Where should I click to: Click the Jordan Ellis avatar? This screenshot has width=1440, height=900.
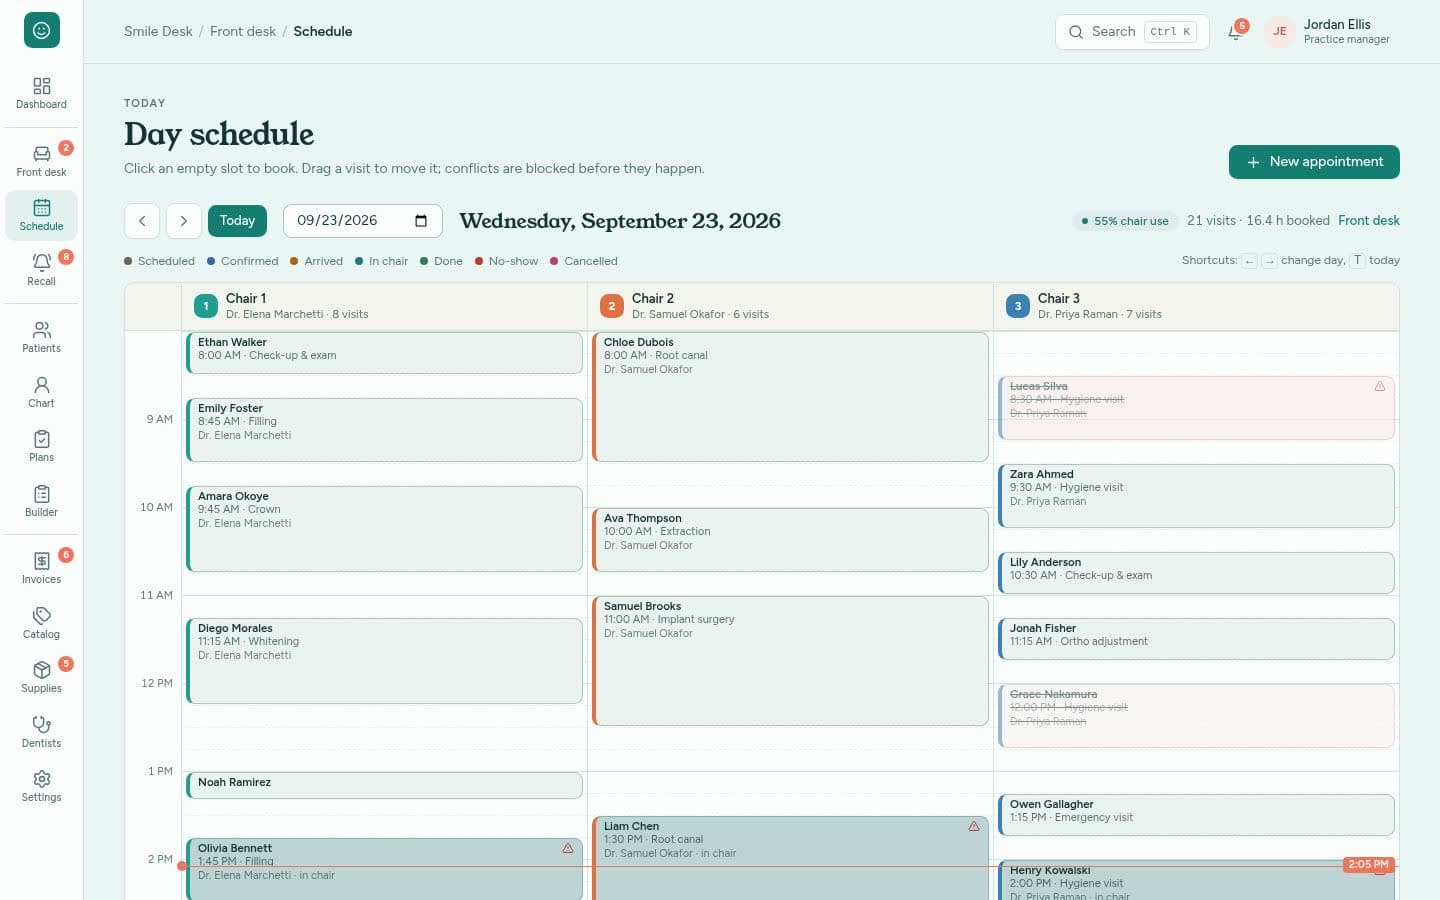click(x=1279, y=31)
